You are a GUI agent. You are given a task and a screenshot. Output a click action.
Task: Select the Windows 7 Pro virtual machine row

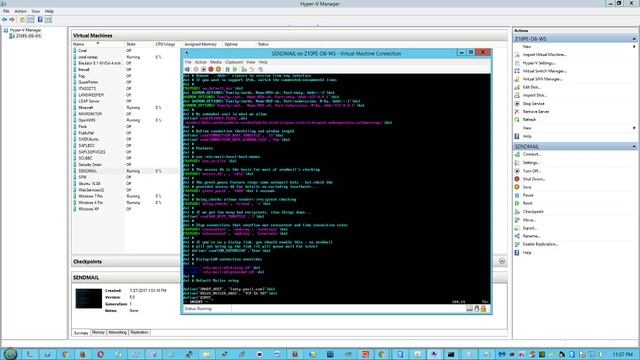tap(125, 196)
